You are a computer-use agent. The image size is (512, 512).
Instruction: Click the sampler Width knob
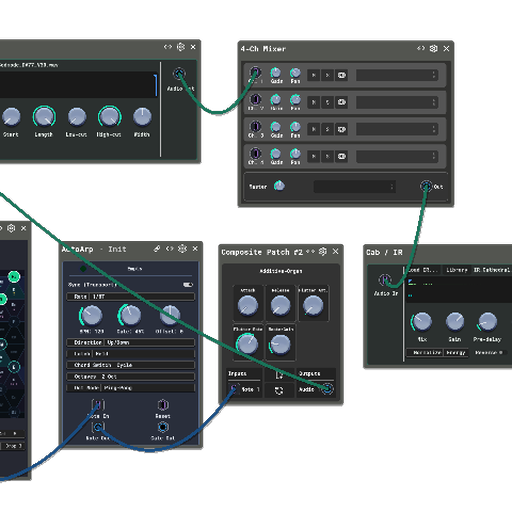pyautogui.click(x=142, y=117)
